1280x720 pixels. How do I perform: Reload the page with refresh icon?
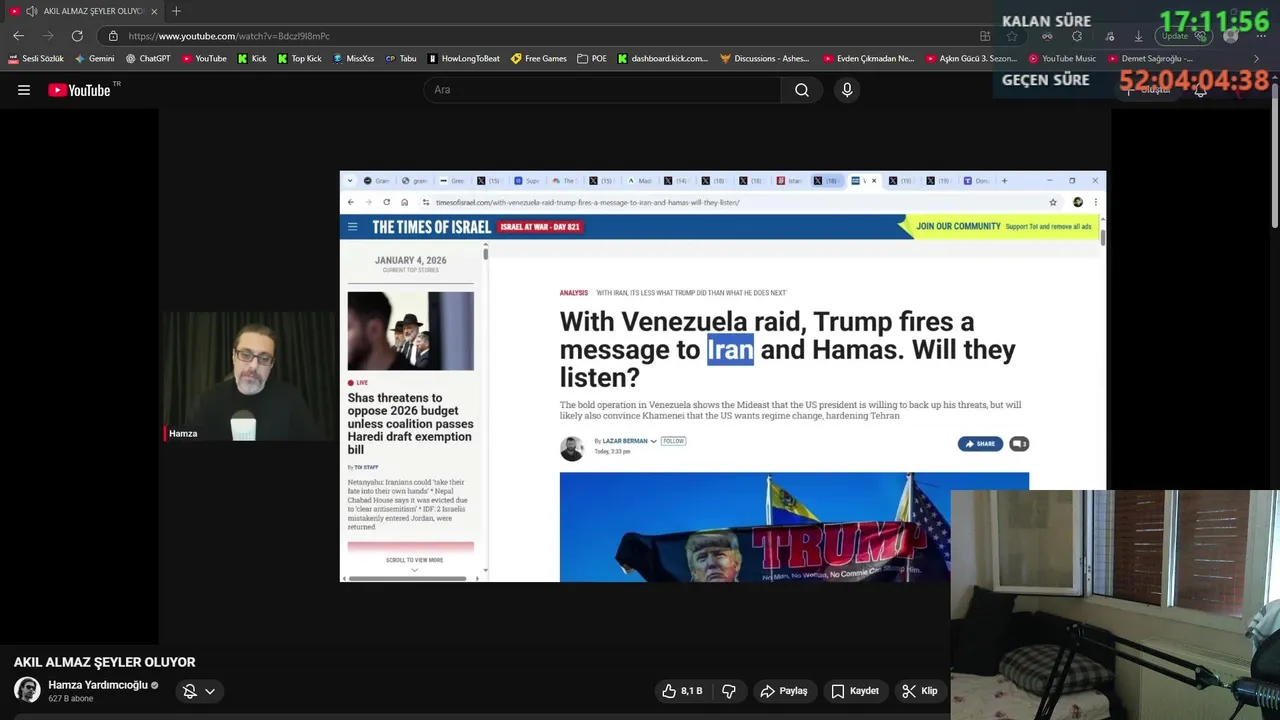77,36
